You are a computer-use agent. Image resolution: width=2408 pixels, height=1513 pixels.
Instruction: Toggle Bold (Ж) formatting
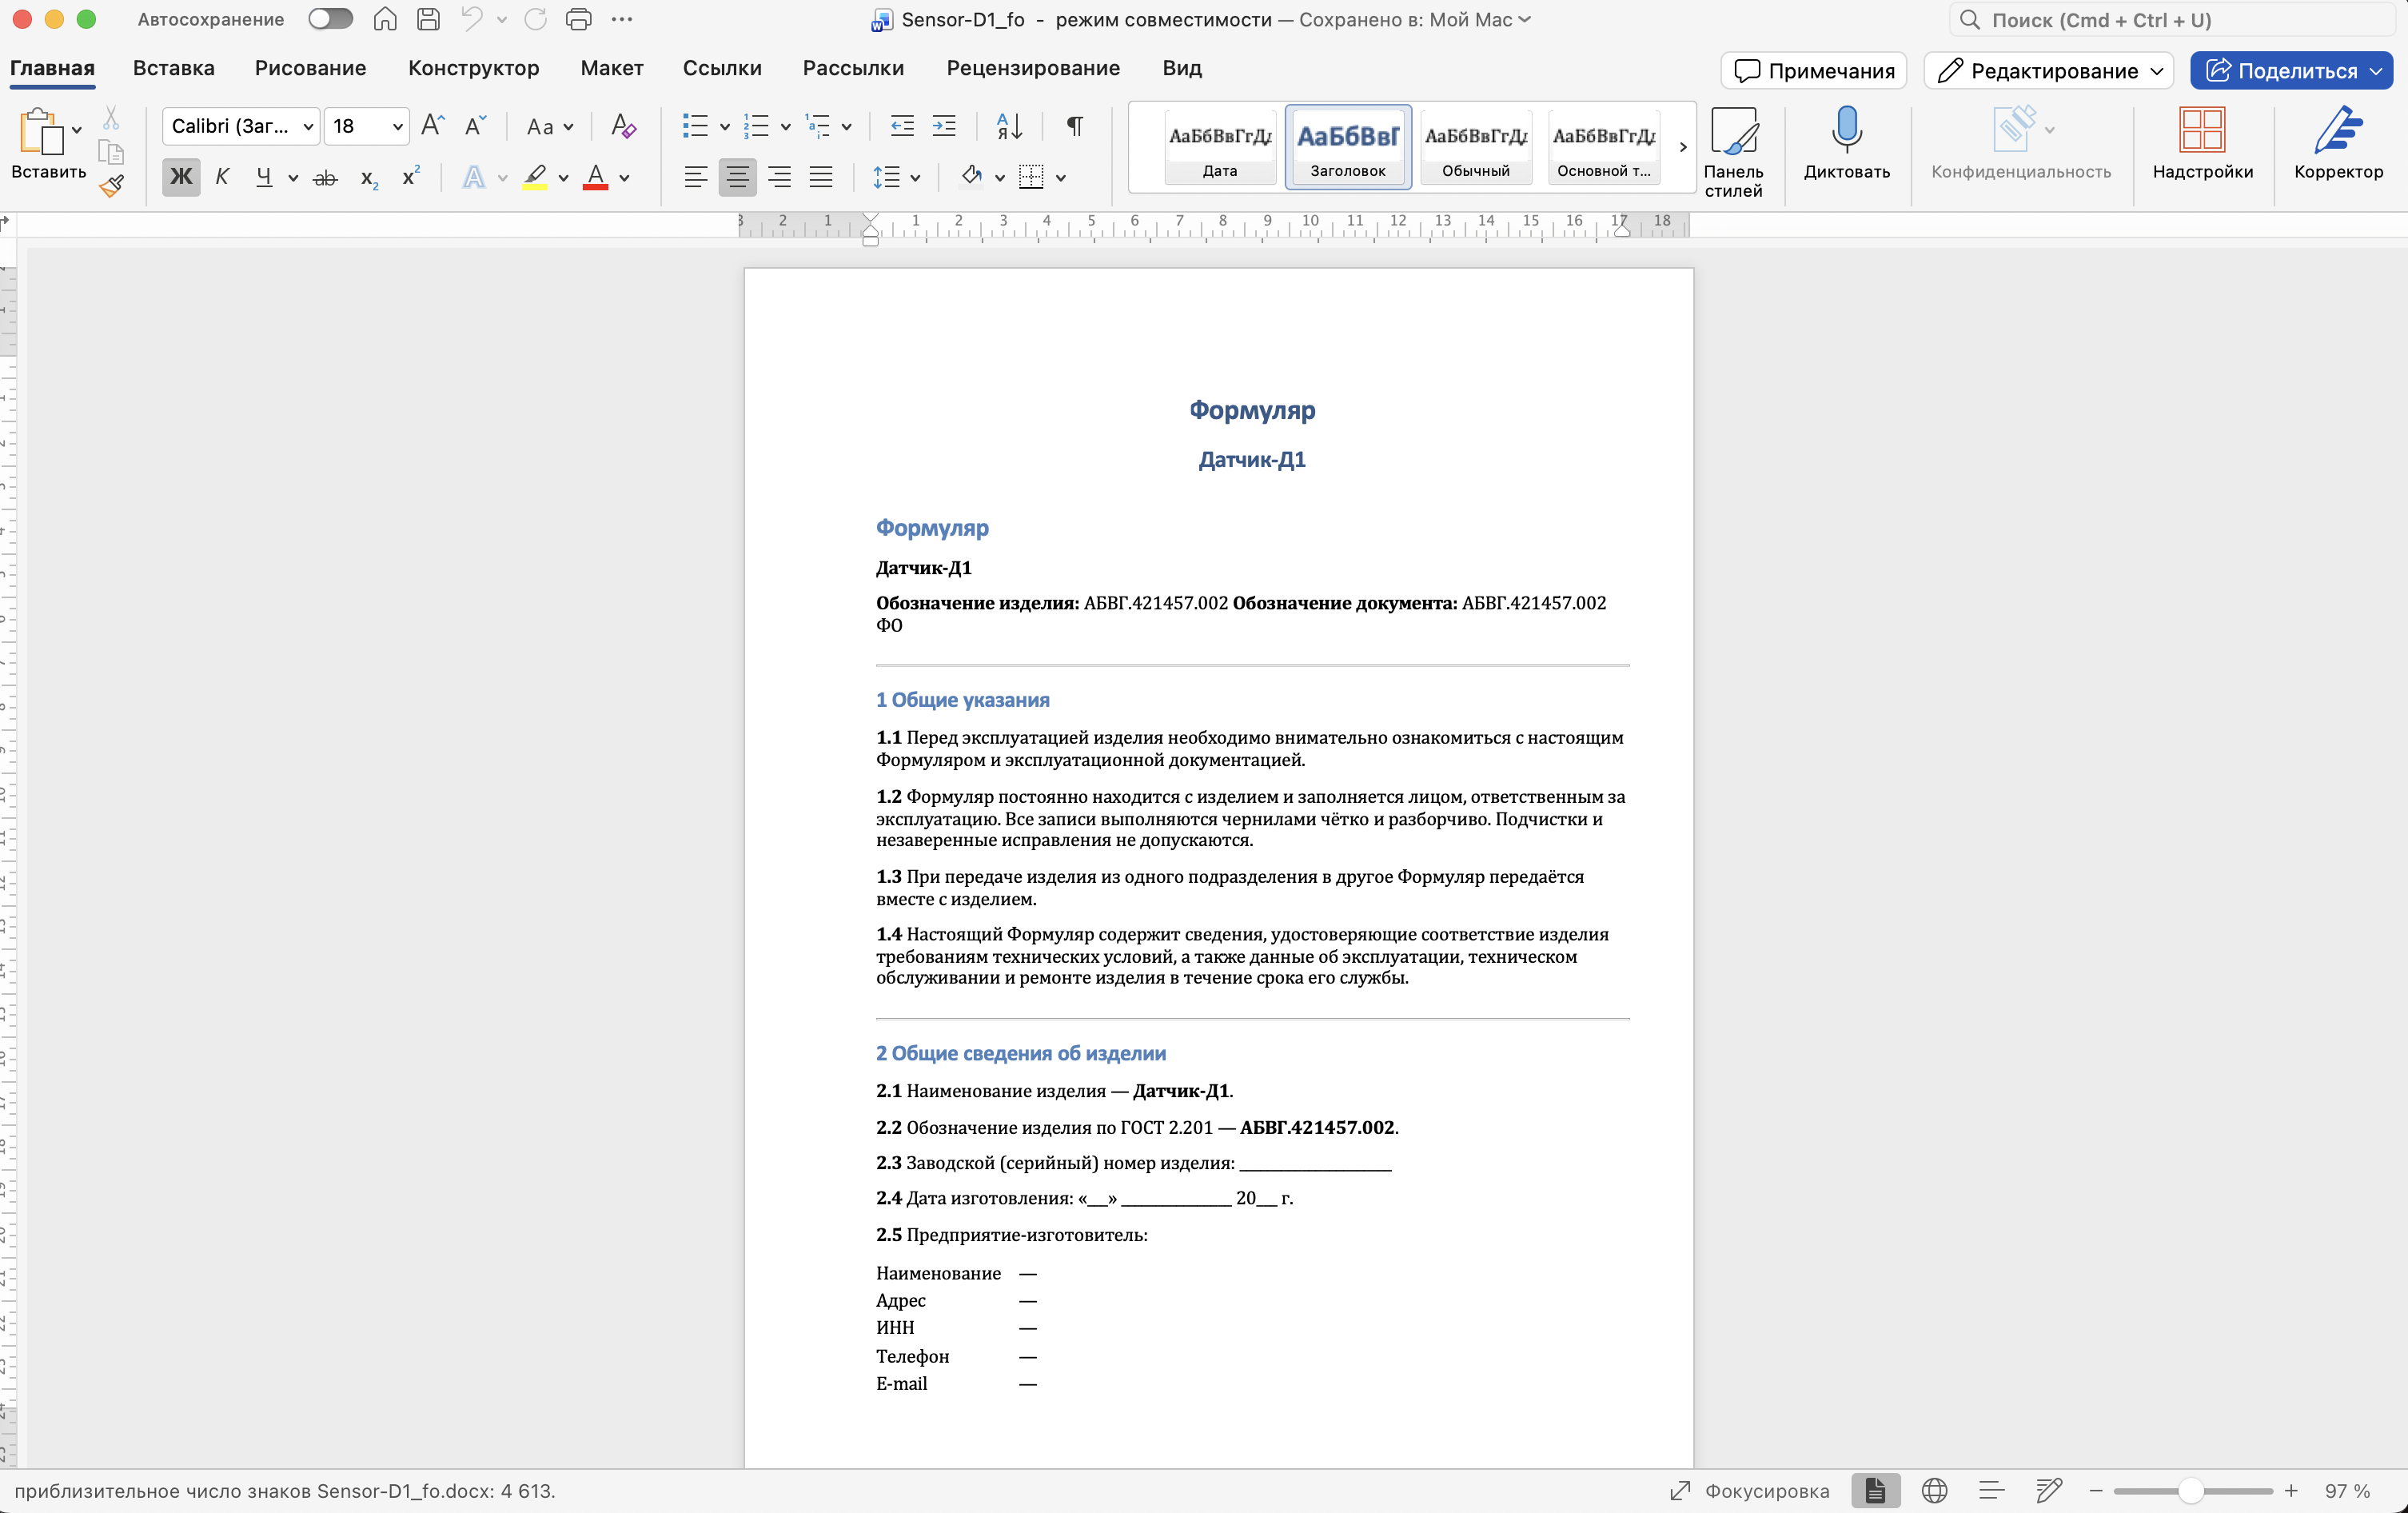(x=181, y=177)
